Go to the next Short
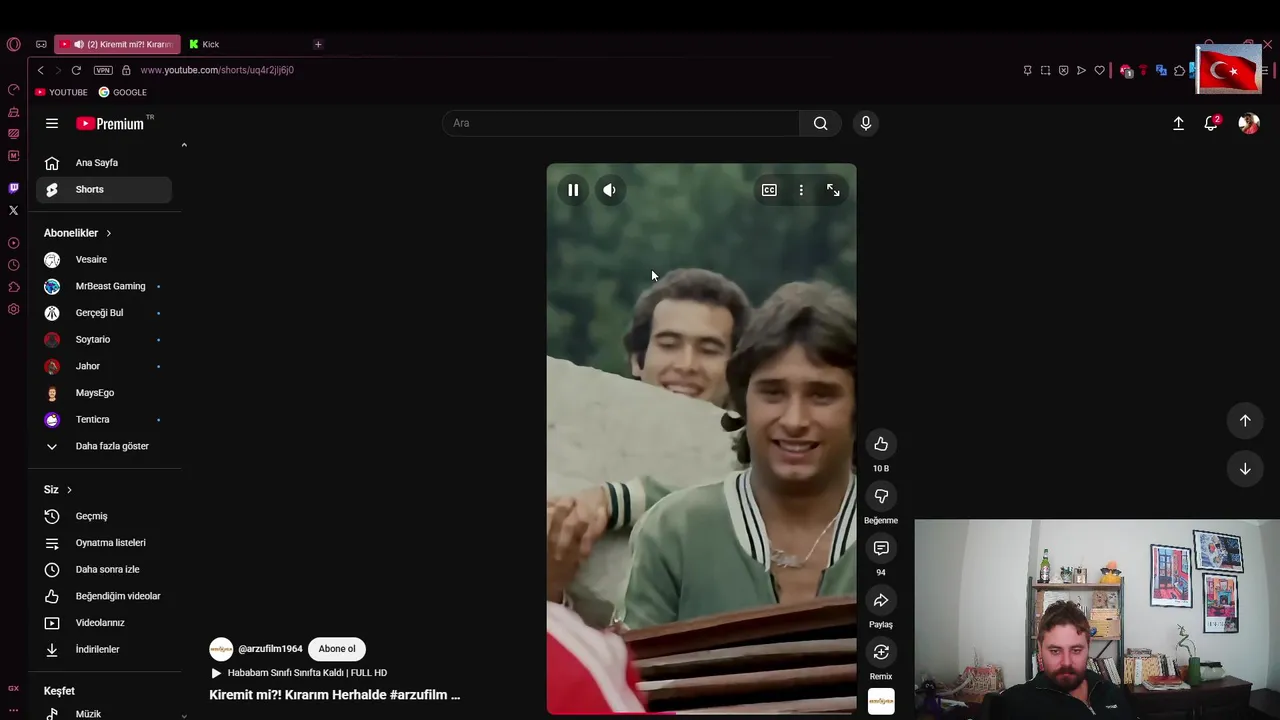Image resolution: width=1280 pixels, height=720 pixels. pyautogui.click(x=1245, y=469)
